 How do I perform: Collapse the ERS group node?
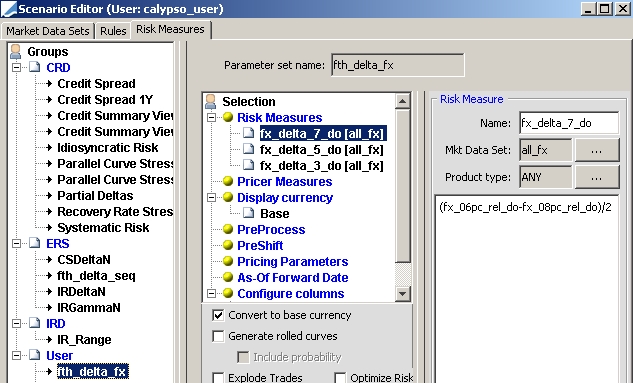coord(17,243)
